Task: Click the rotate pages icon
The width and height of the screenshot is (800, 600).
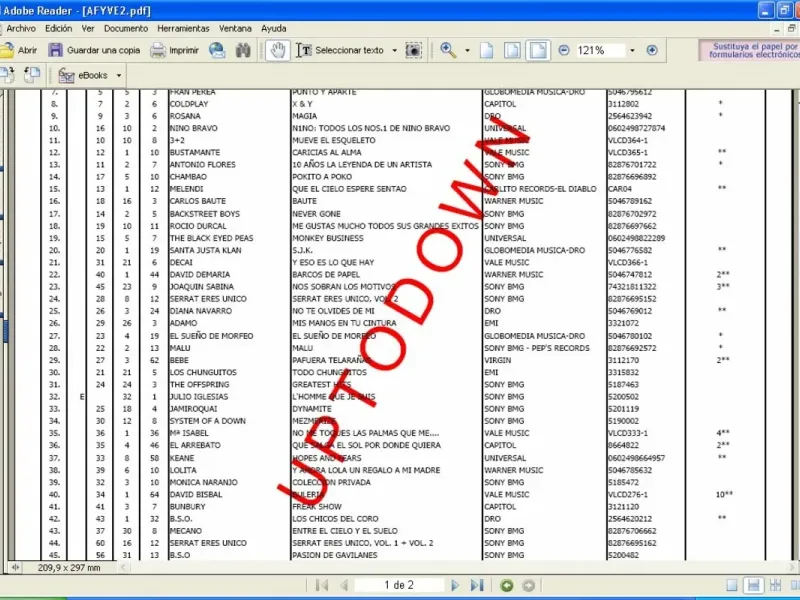Action: tap(7, 75)
